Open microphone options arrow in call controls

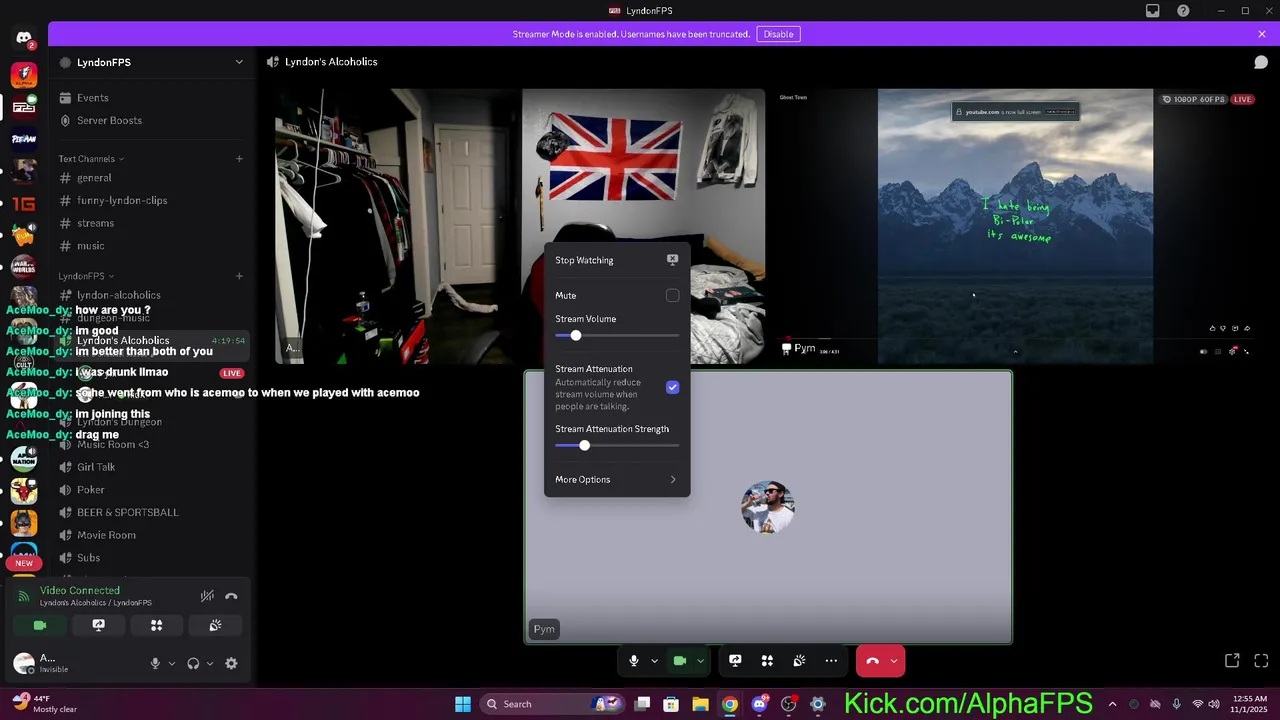click(654, 661)
